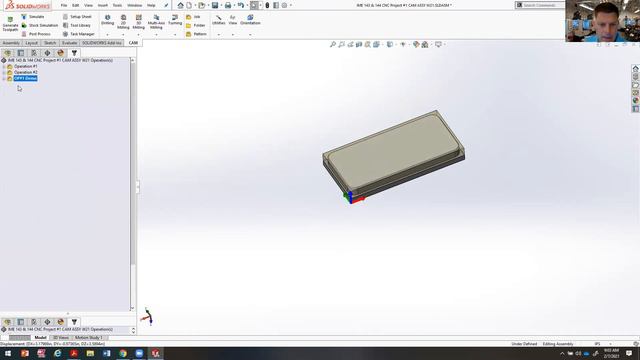The height and width of the screenshot is (360, 640).
Task: Switch to the Evaluate ribbon tab
Action: tap(69, 43)
